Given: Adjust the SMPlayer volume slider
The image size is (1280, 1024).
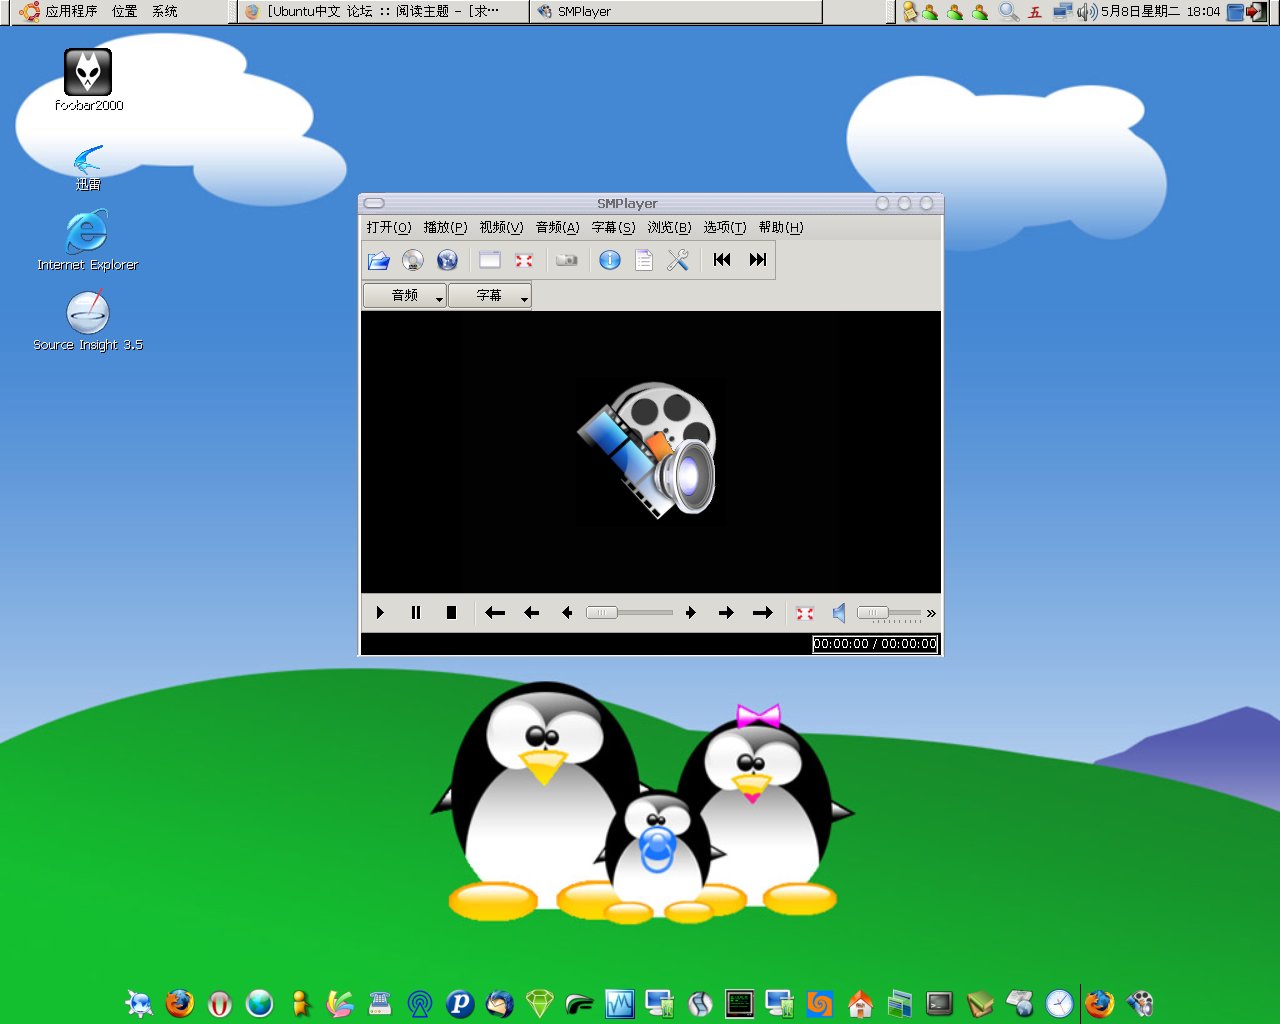Looking at the screenshot, I should (889, 612).
